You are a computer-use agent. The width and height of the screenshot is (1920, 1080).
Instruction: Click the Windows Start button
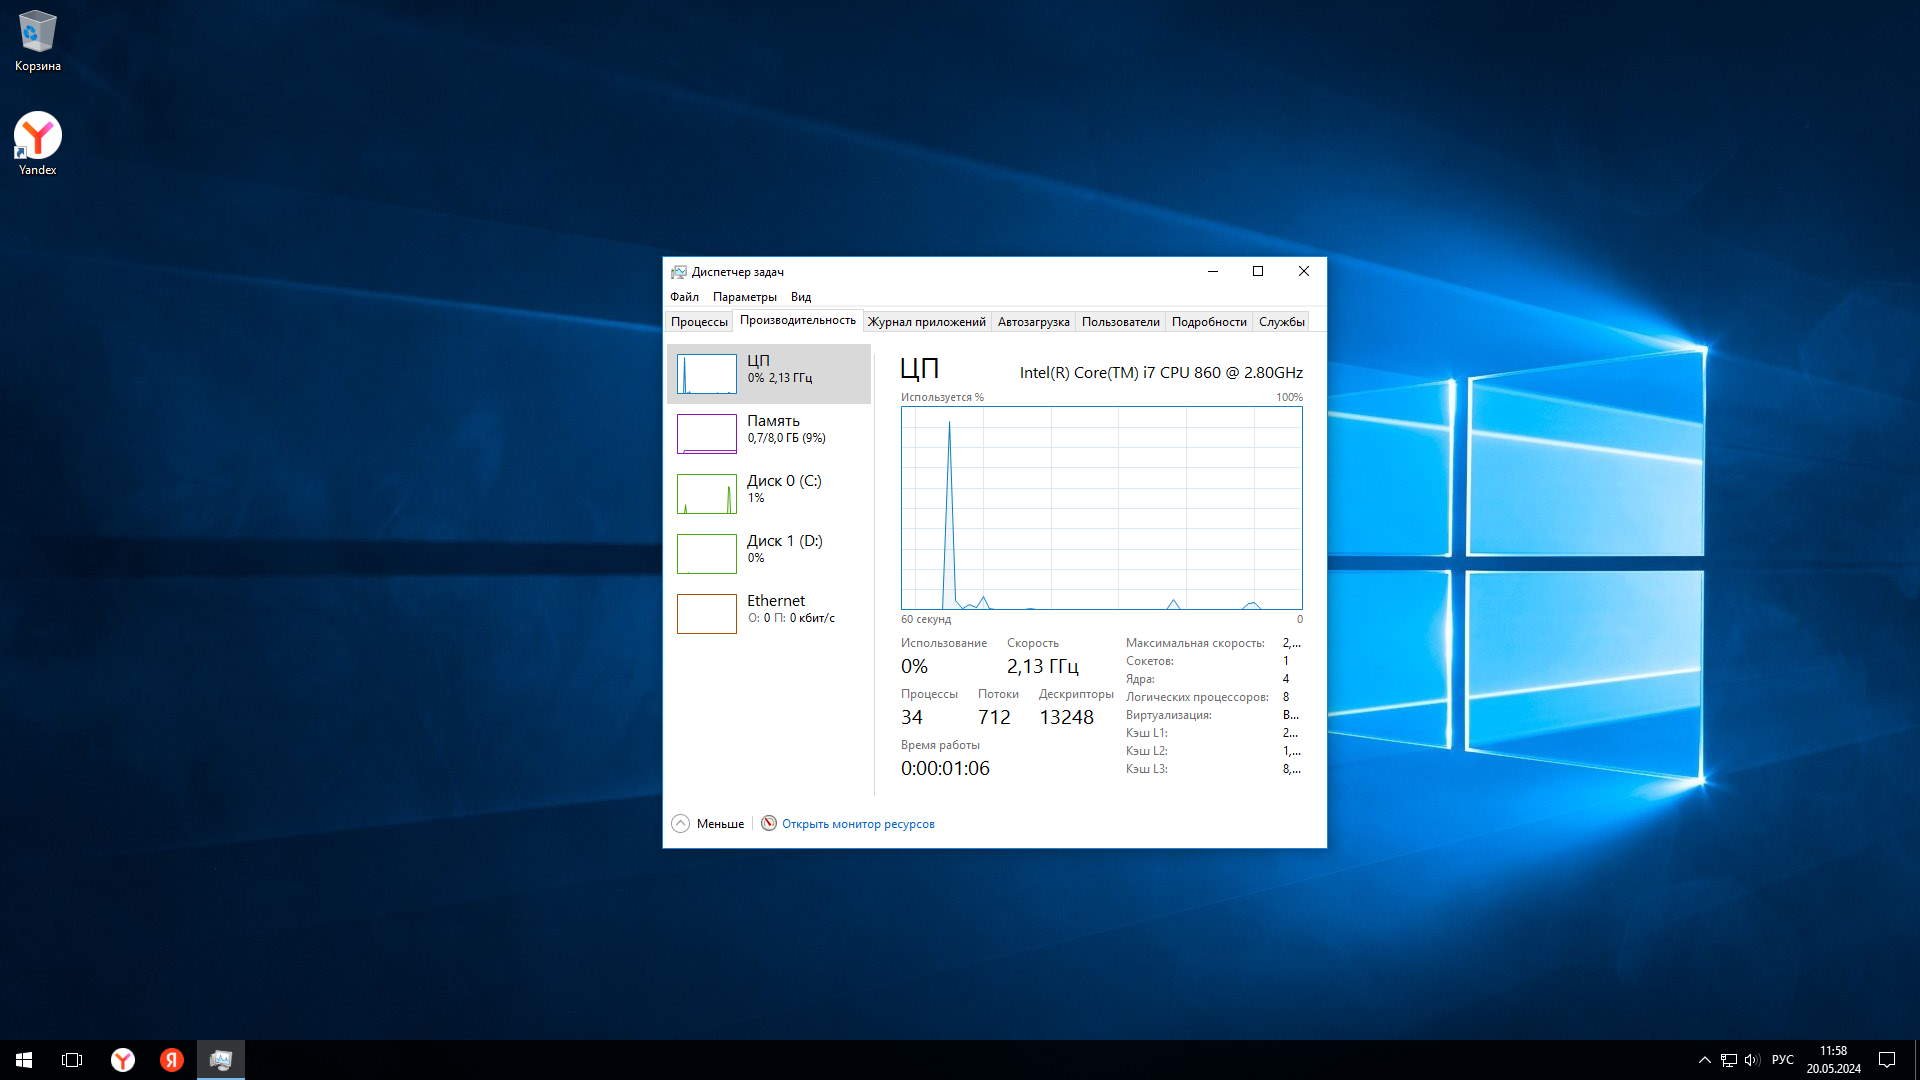tap(24, 1059)
